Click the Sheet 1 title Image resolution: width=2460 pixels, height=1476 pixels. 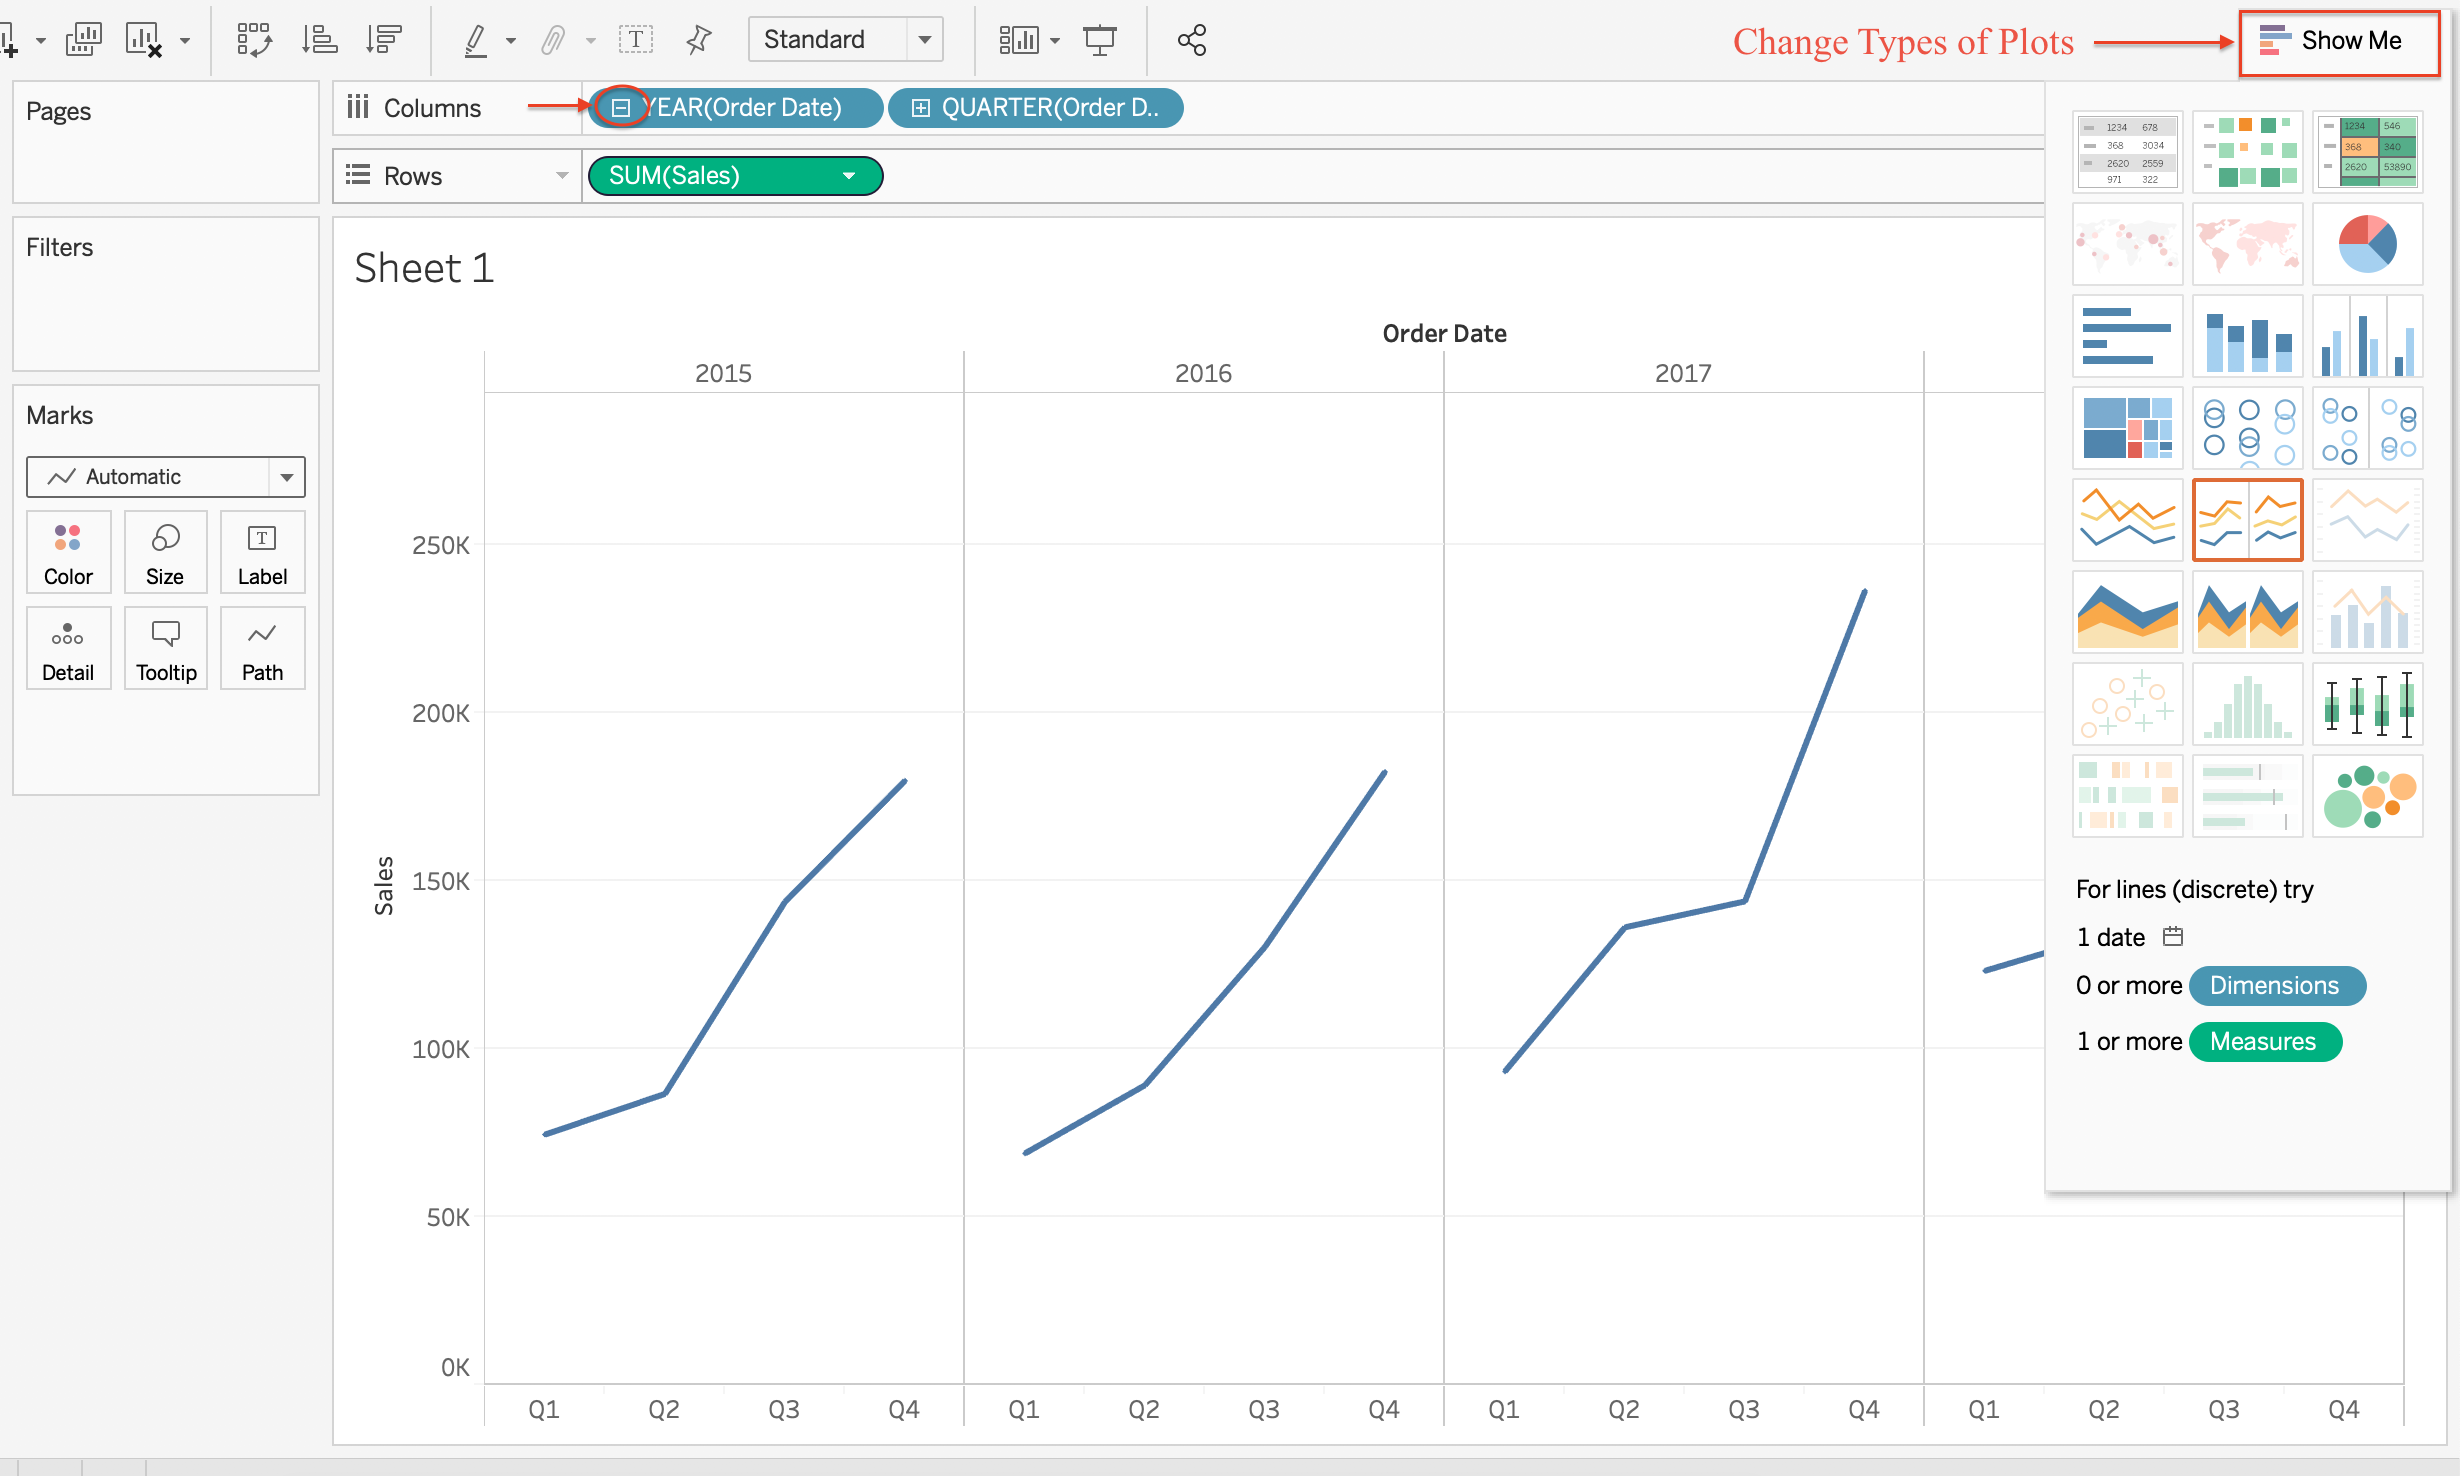[x=424, y=268]
